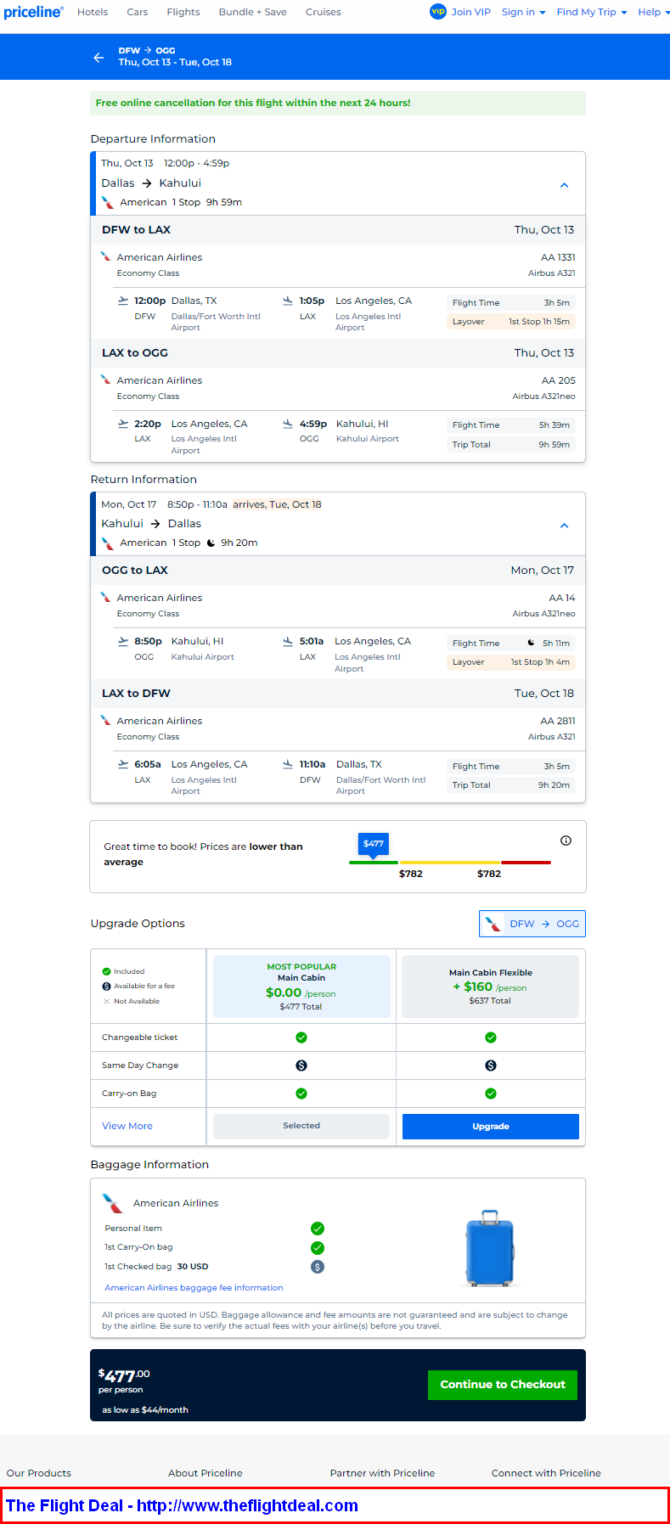Click Continue to Checkout
670x1524 pixels.
pyautogui.click(x=502, y=1385)
